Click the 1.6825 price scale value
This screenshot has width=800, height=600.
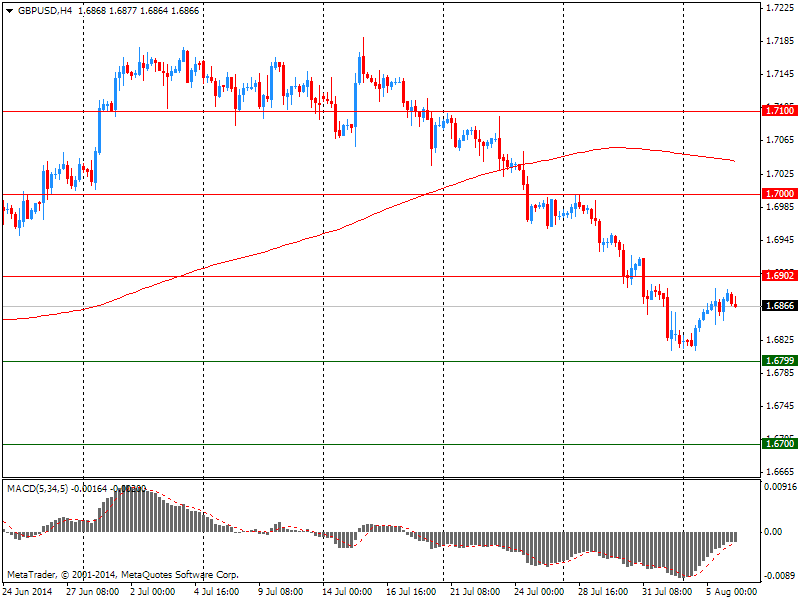pyautogui.click(x=781, y=340)
